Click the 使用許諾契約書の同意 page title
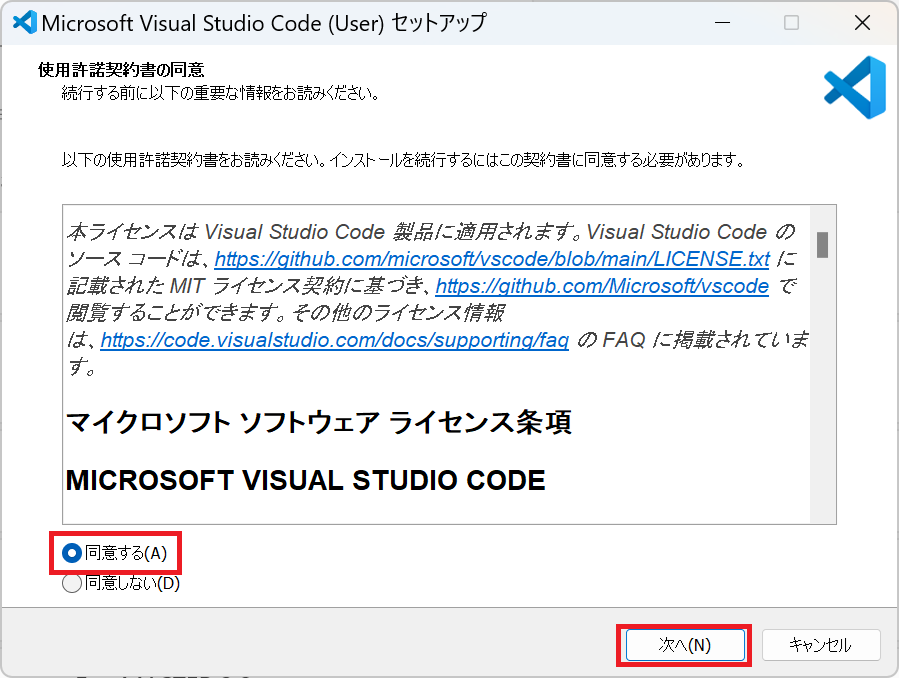The height and width of the screenshot is (678, 899). click(x=121, y=70)
